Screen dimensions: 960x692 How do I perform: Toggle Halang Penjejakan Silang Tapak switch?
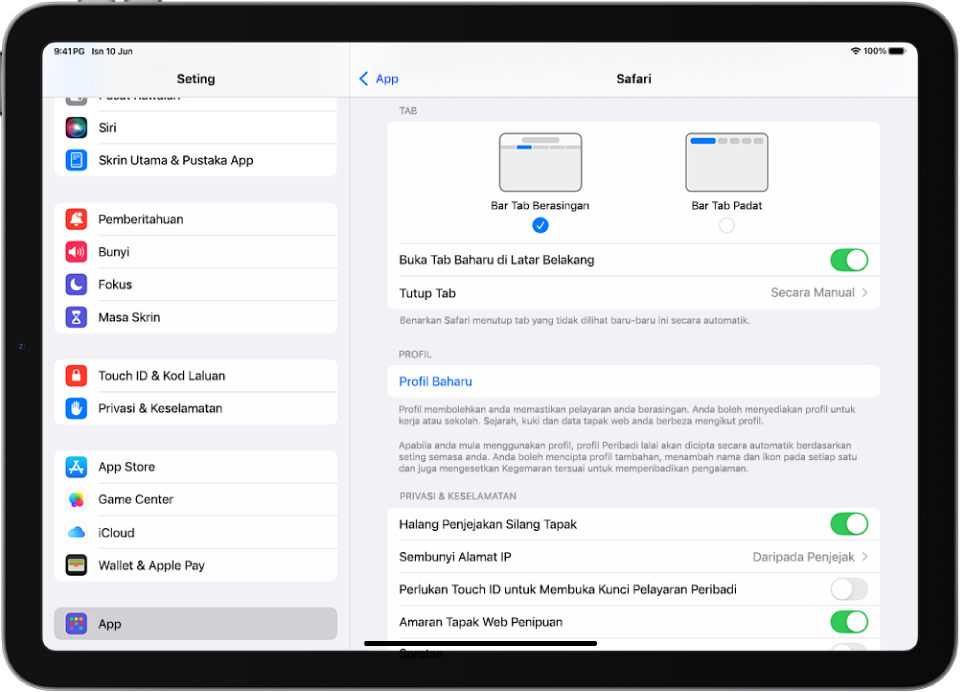[x=849, y=524]
